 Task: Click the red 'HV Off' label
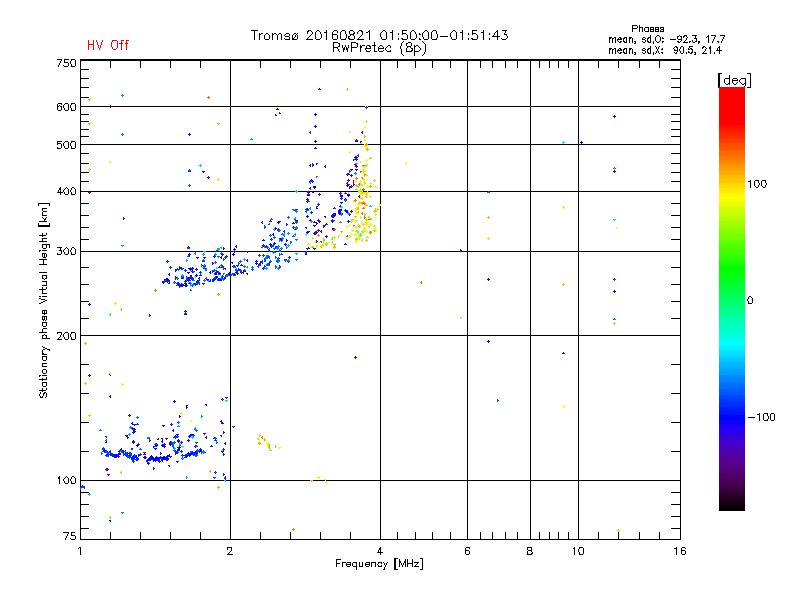pyautogui.click(x=108, y=45)
